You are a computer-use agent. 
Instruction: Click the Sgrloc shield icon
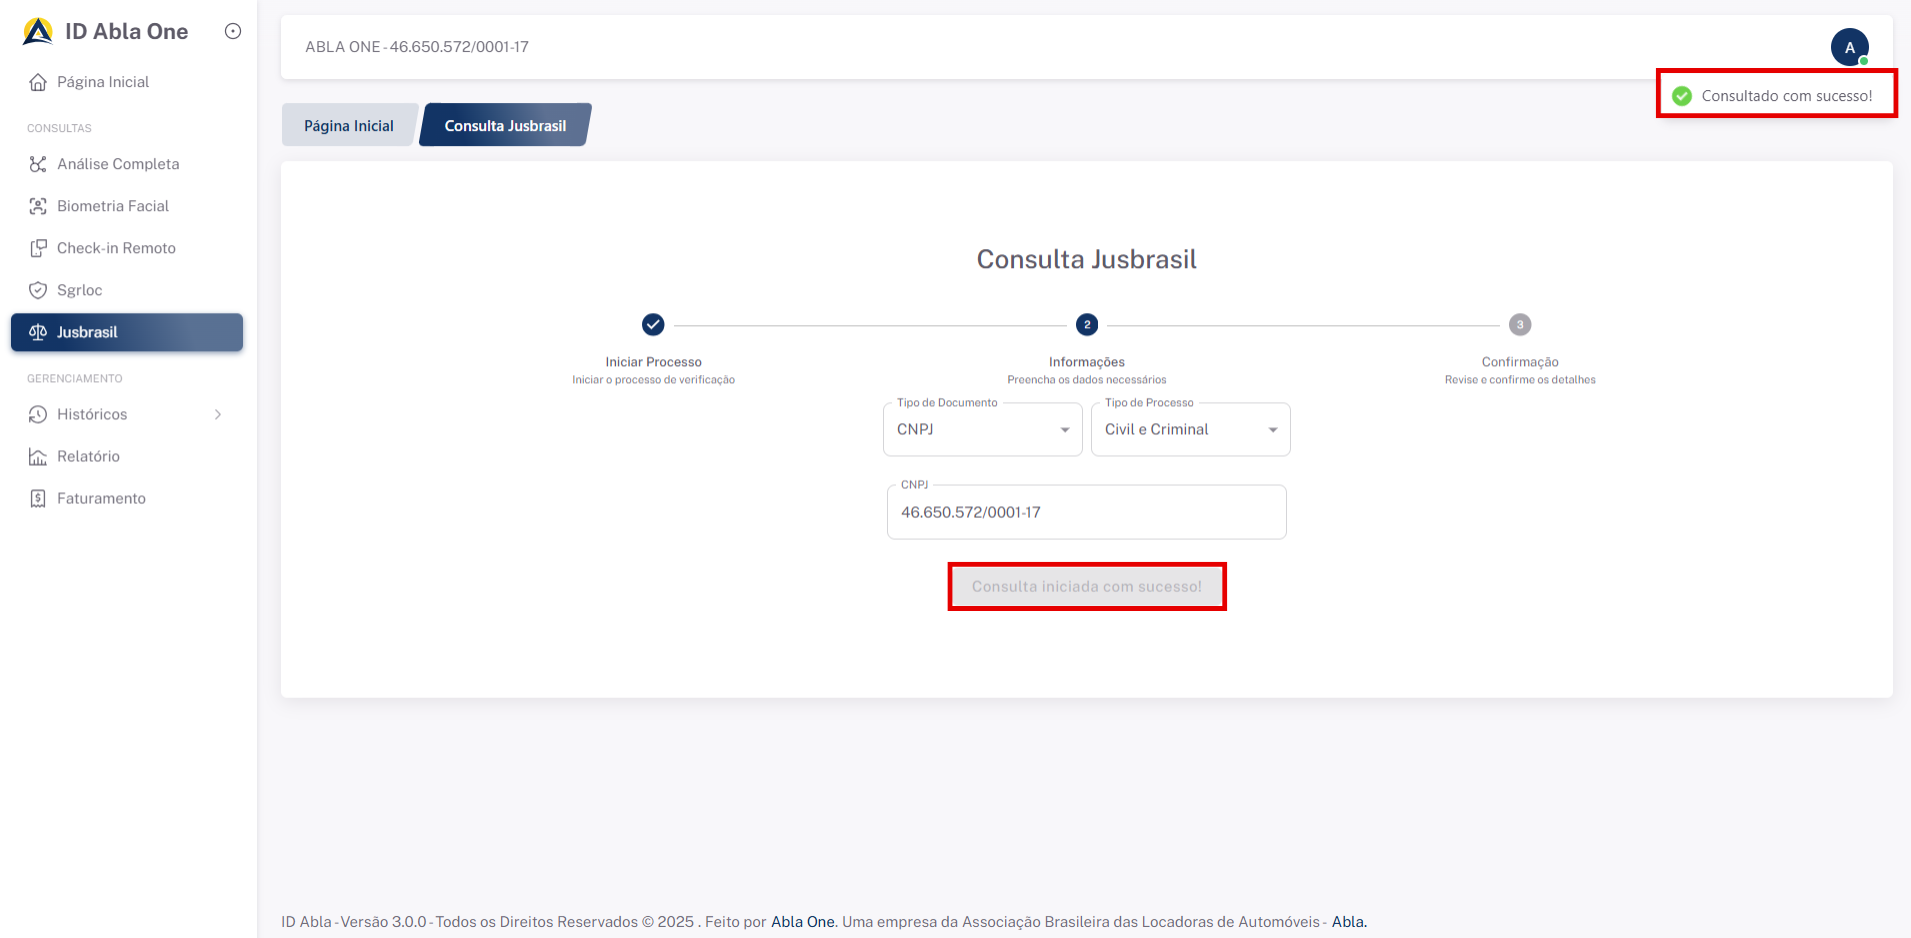click(x=38, y=290)
